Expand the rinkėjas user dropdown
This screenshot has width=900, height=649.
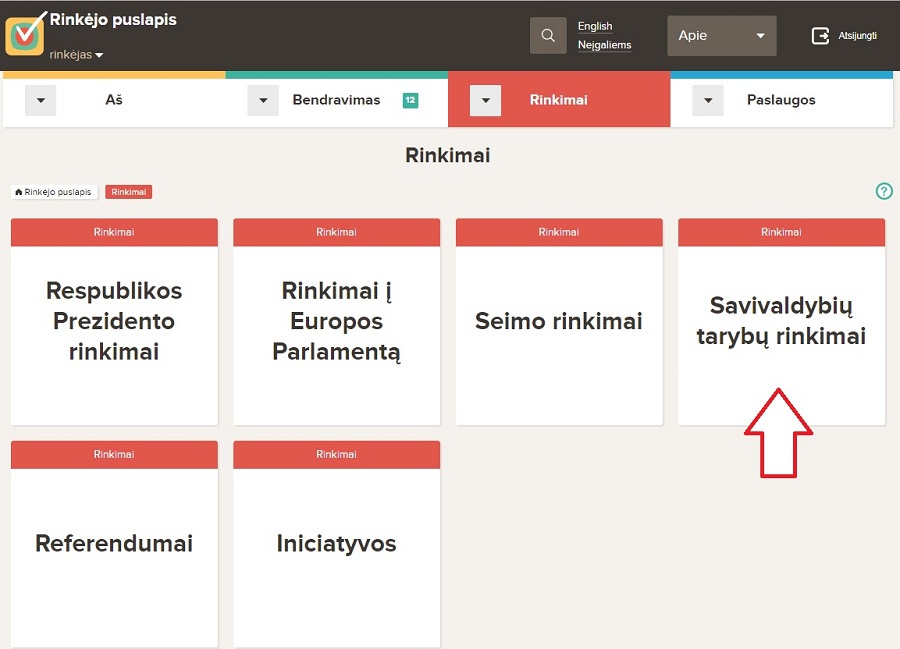76,55
